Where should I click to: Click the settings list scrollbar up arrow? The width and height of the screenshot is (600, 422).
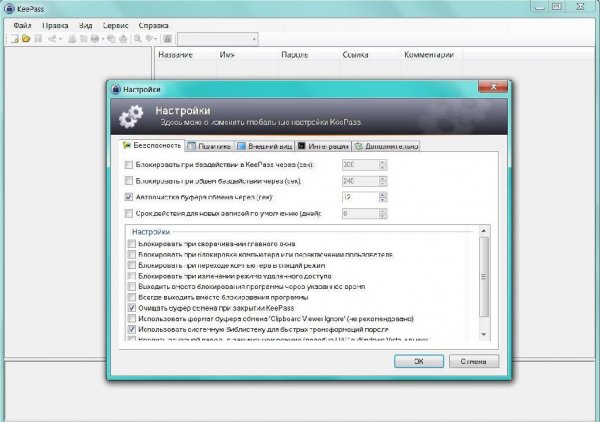click(484, 231)
